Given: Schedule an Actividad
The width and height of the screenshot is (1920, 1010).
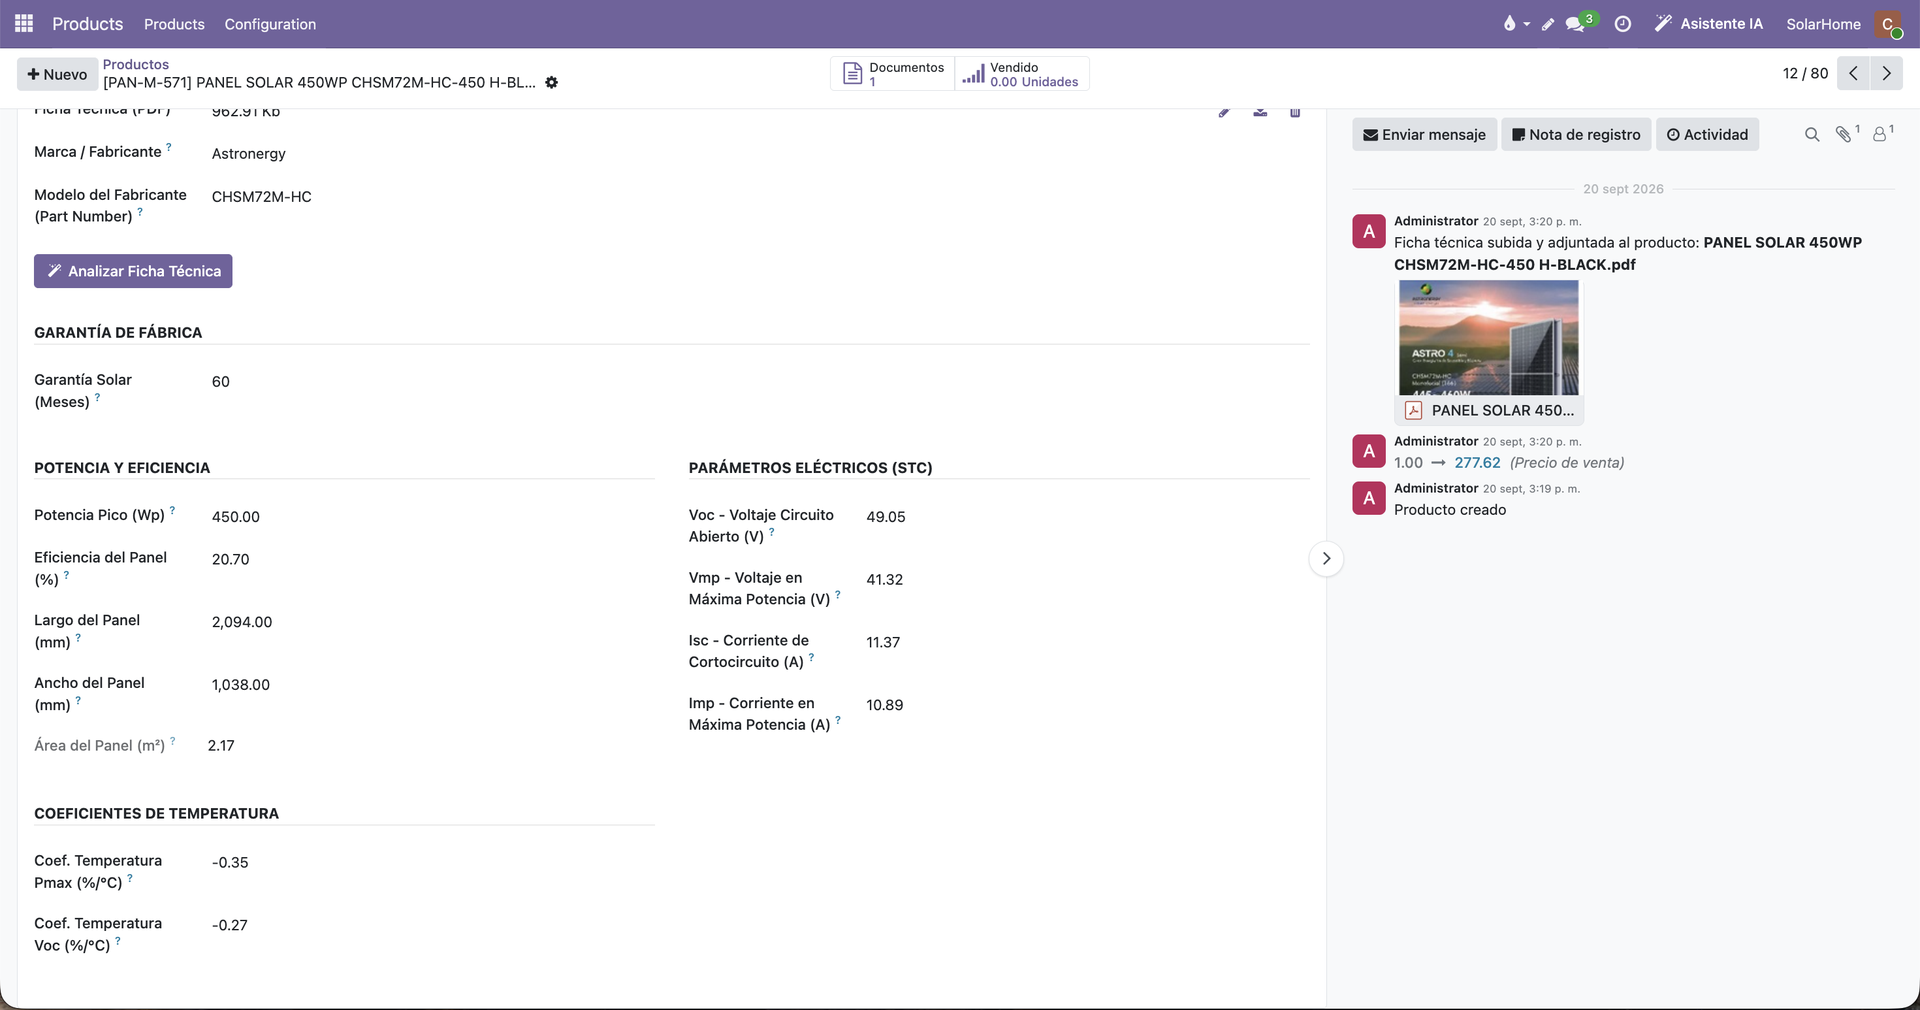Looking at the screenshot, I should (x=1707, y=134).
